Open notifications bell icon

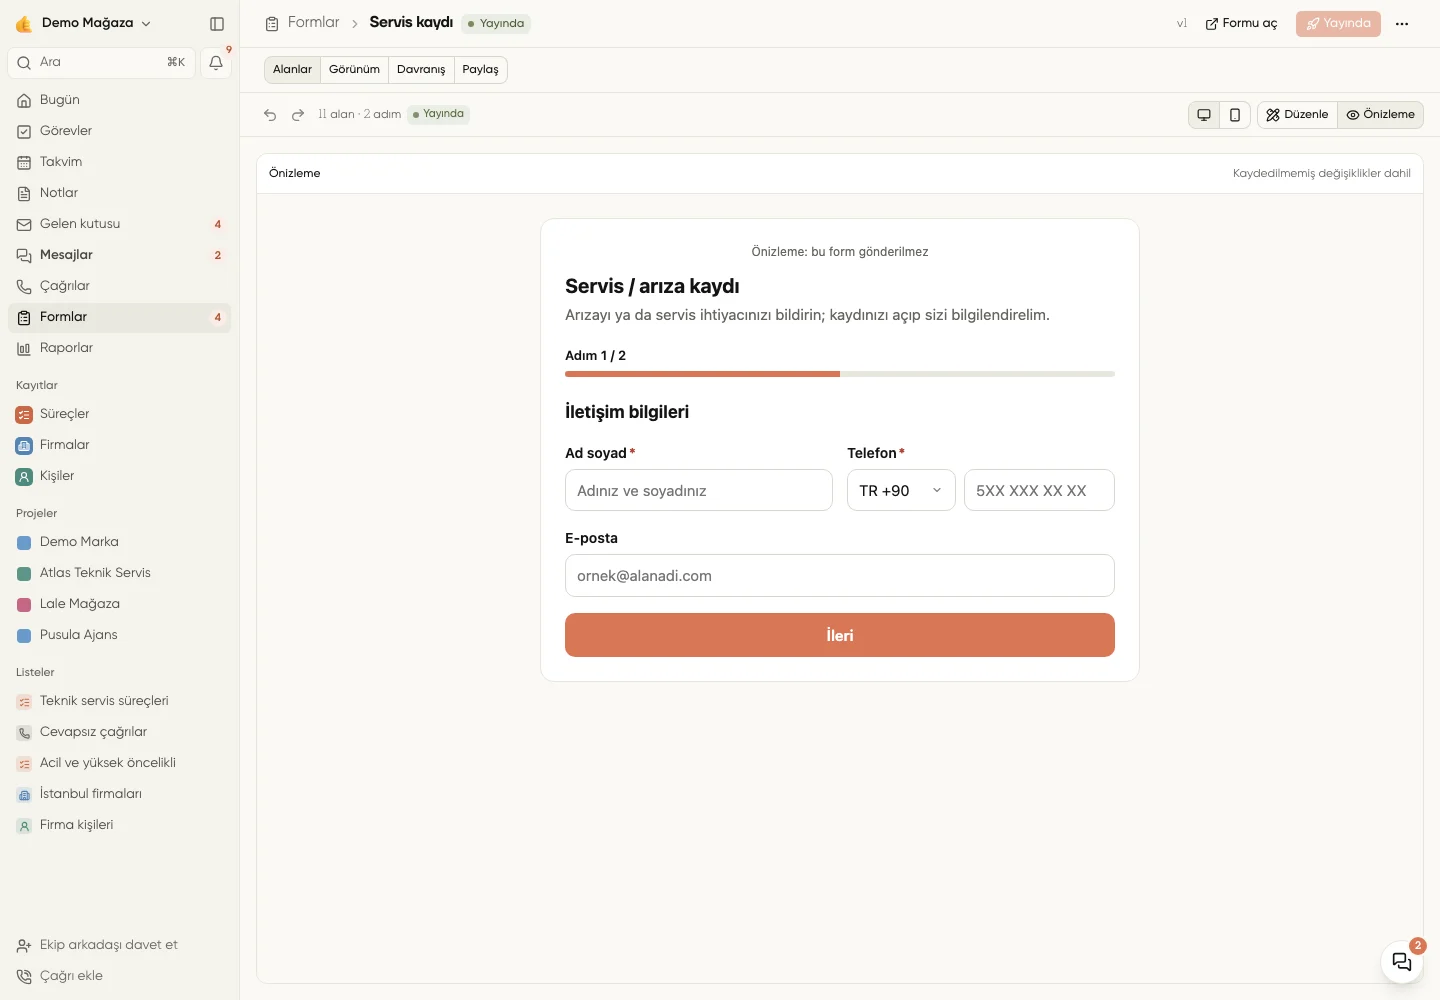[216, 62]
